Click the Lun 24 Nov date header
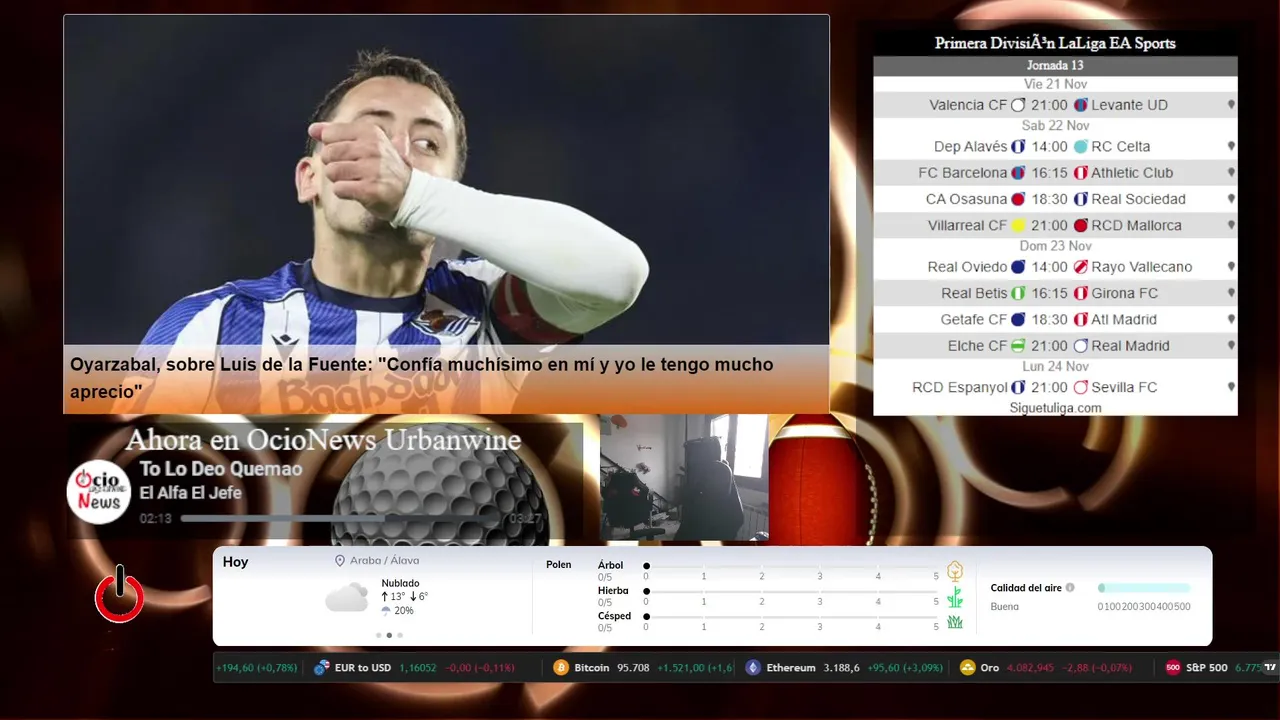The width and height of the screenshot is (1280, 720). click(1055, 367)
